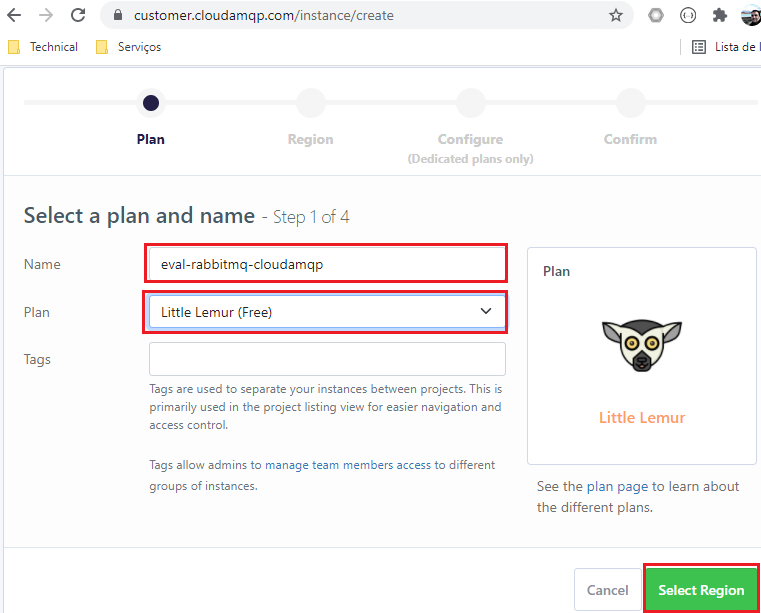Viewport: 761px width, 613px height.
Task: Open the Serviços bookmarks folder
Action: click(129, 47)
